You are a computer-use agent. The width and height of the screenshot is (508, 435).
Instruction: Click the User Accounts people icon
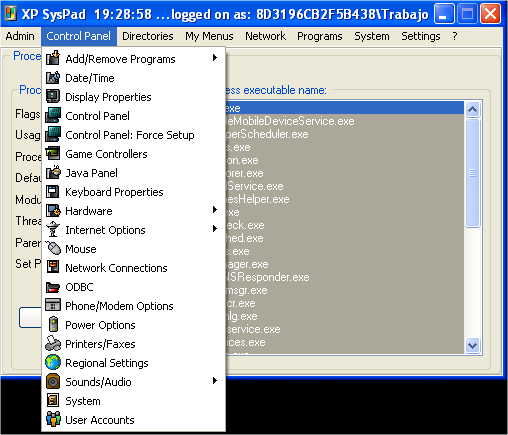53,420
